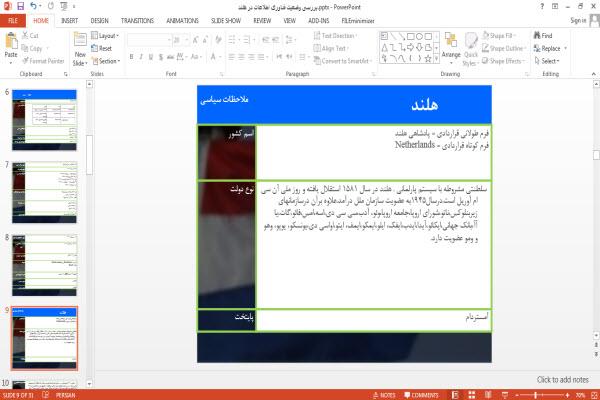Switch to the ANIMATIONS tab
This screenshot has height=400, width=600.
pos(182,21)
